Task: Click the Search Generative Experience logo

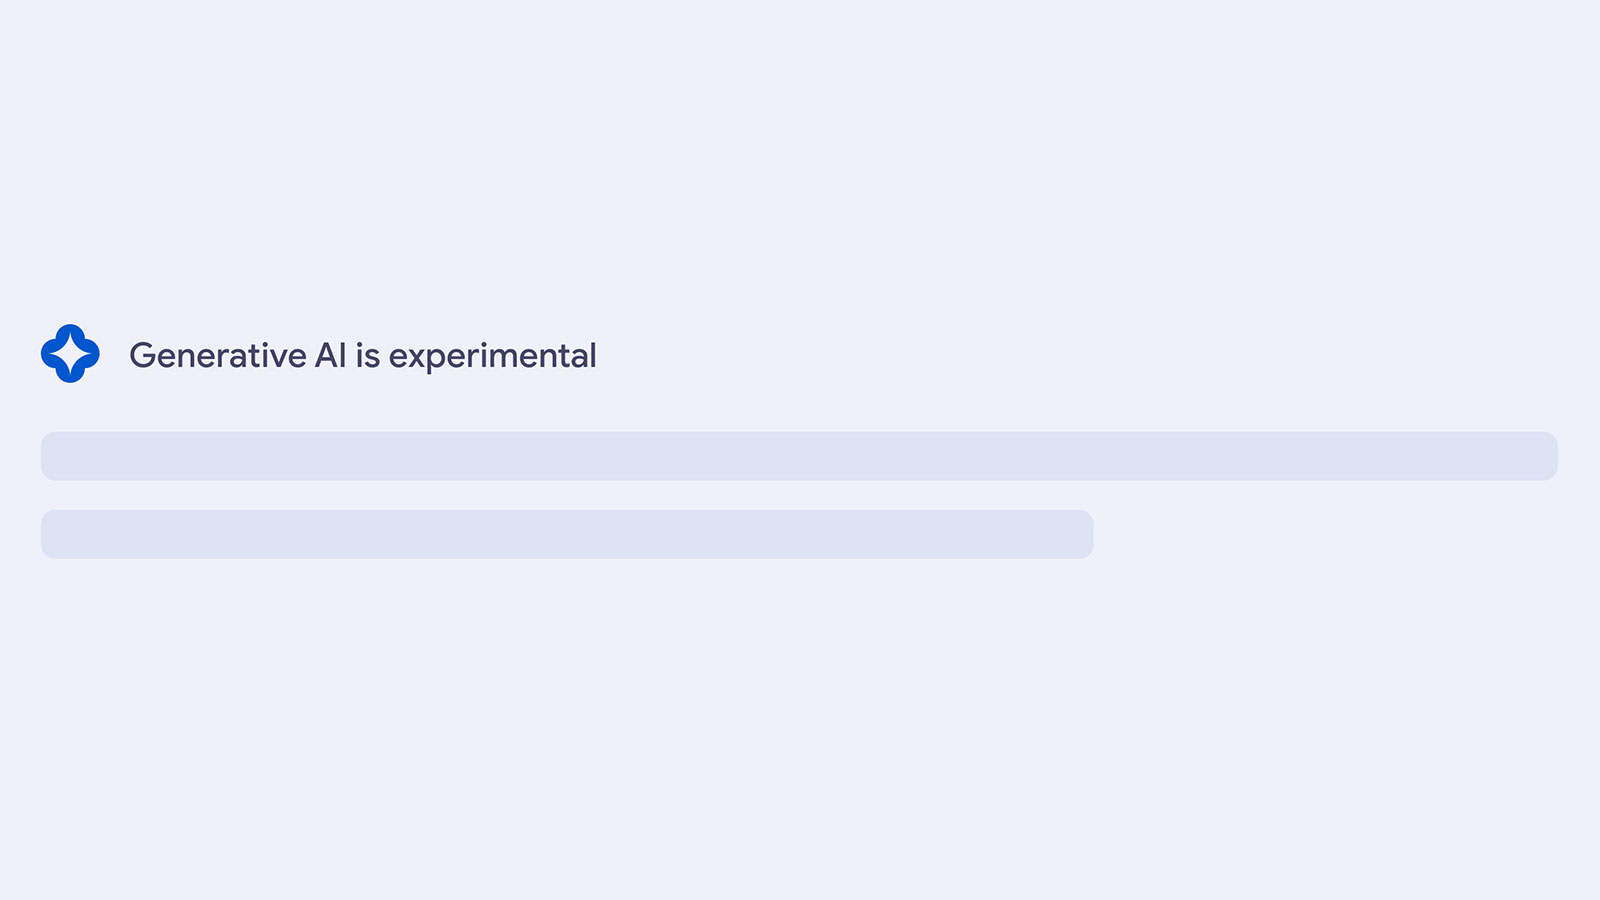Action: (70, 353)
